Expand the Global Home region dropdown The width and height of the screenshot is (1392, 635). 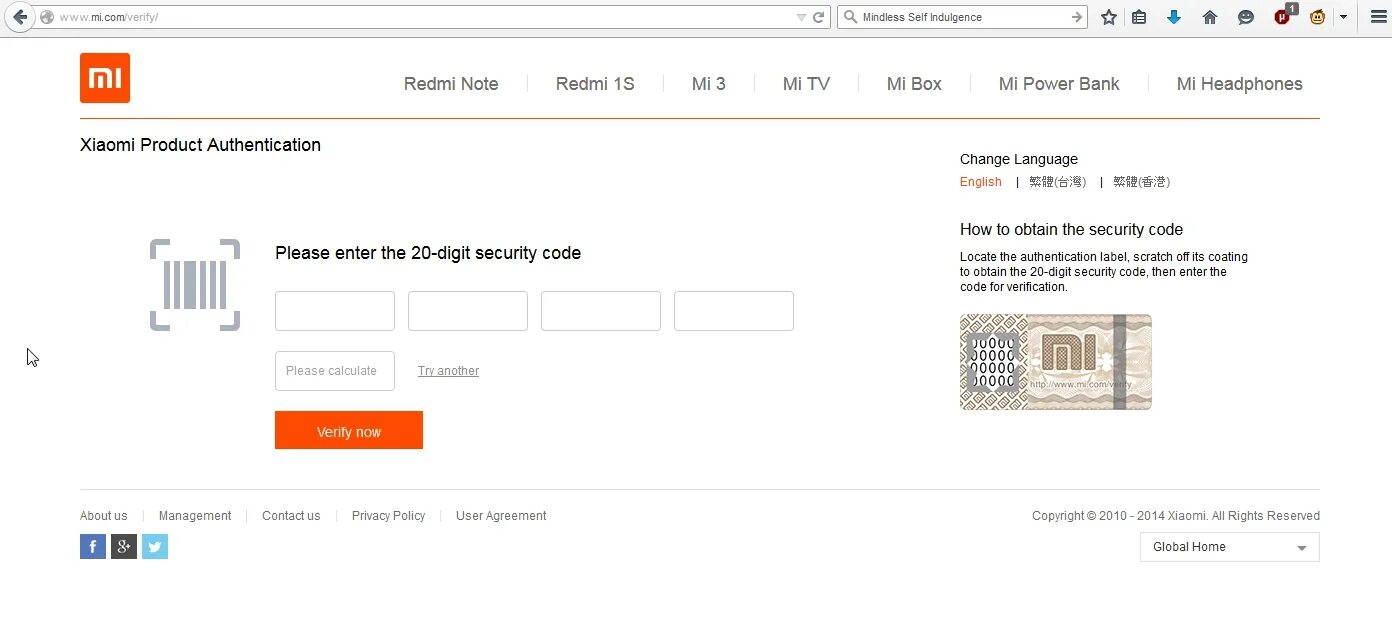tap(1229, 547)
